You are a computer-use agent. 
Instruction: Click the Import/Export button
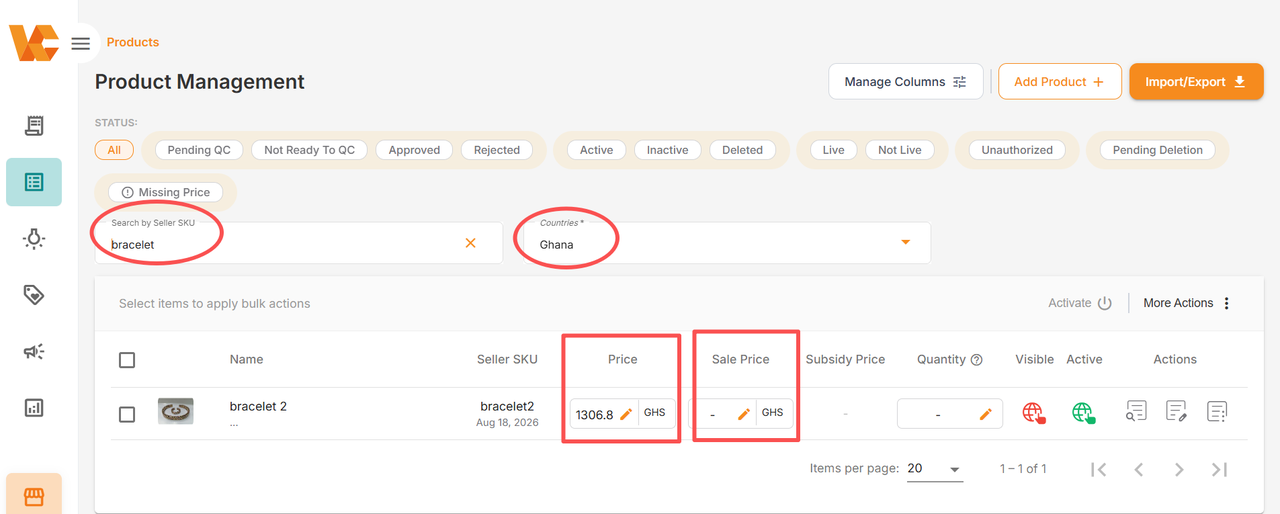tap(1196, 82)
